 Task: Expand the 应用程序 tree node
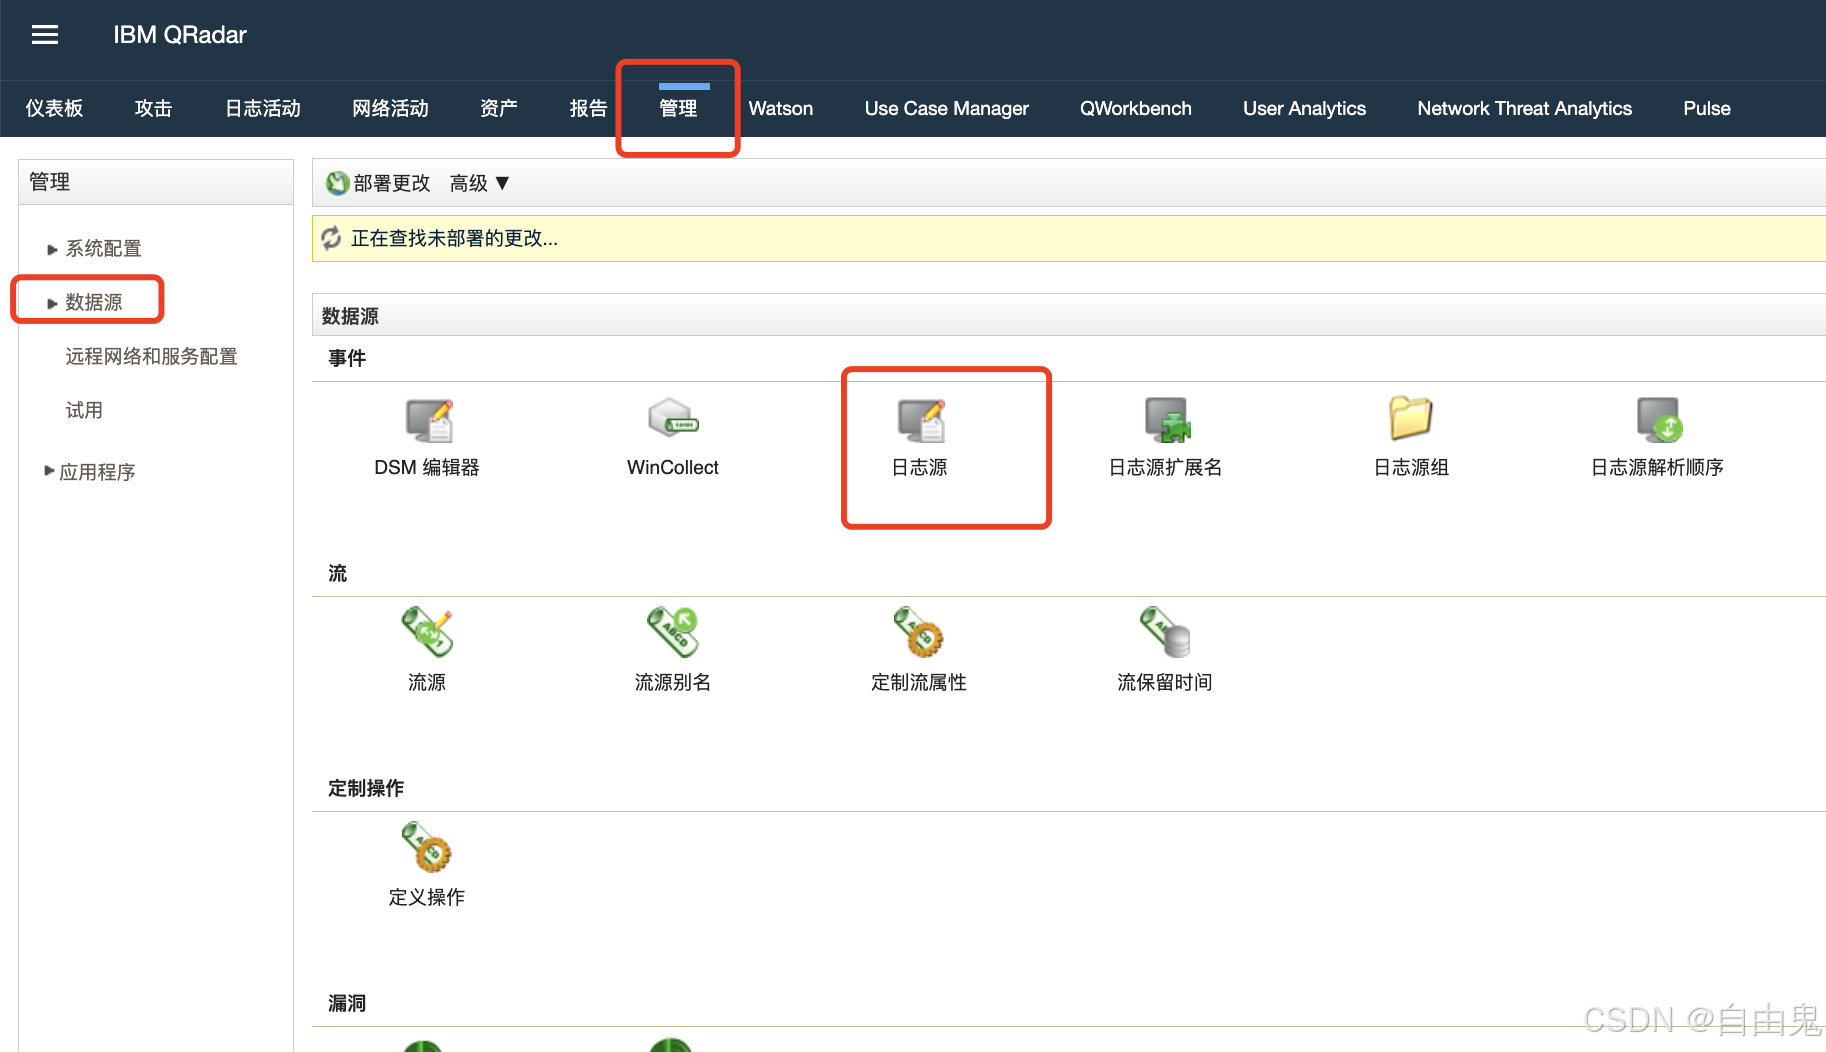click(x=49, y=470)
